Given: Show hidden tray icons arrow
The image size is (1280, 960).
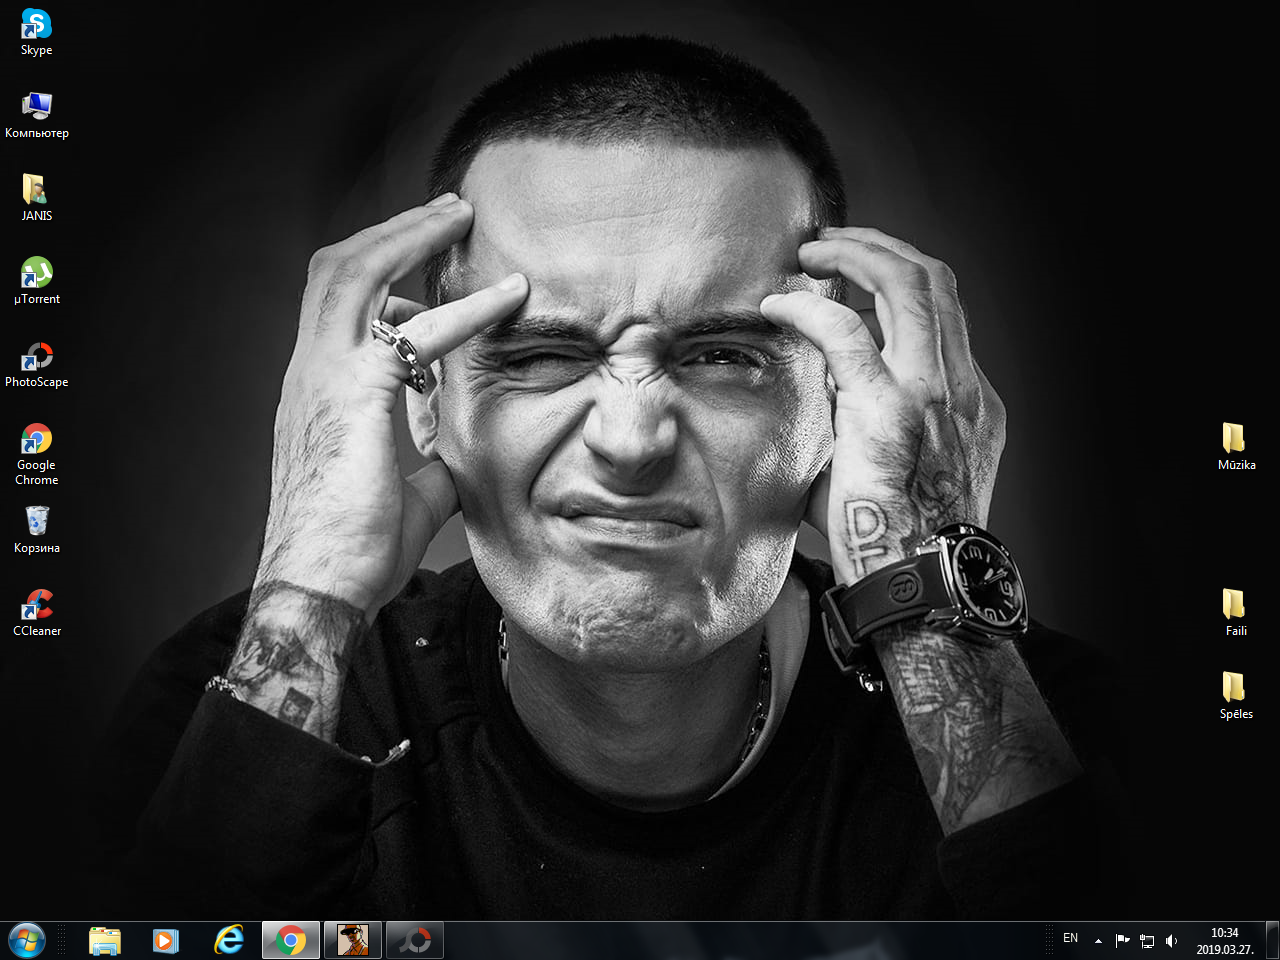Looking at the screenshot, I should point(1098,941).
